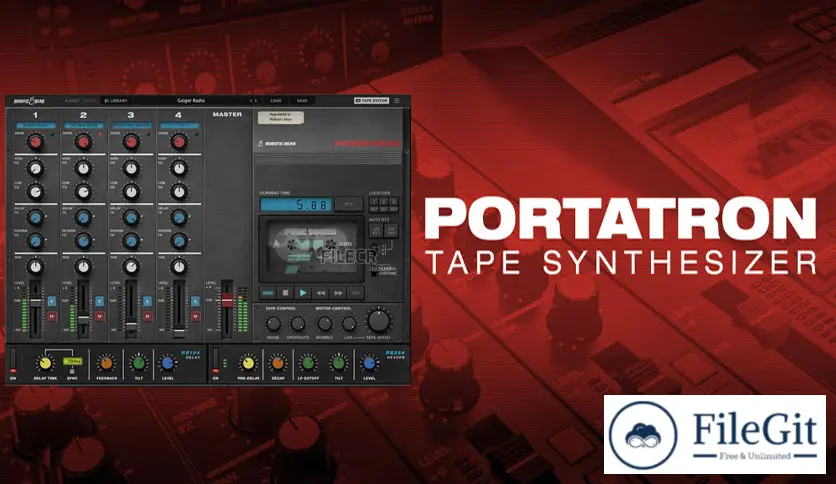Image resolution: width=836 pixels, height=484 pixels.
Task: Click the SAVE button
Action: pyautogui.click(x=302, y=100)
